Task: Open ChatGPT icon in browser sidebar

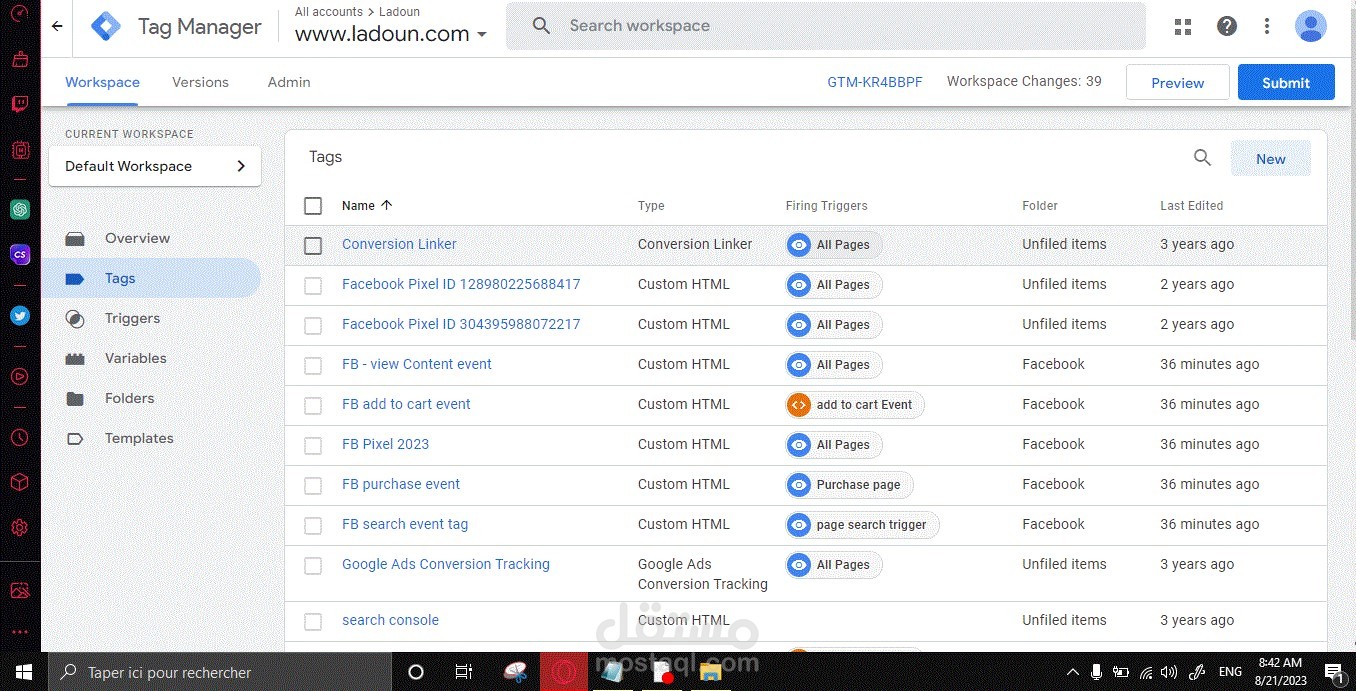Action: [20, 210]
